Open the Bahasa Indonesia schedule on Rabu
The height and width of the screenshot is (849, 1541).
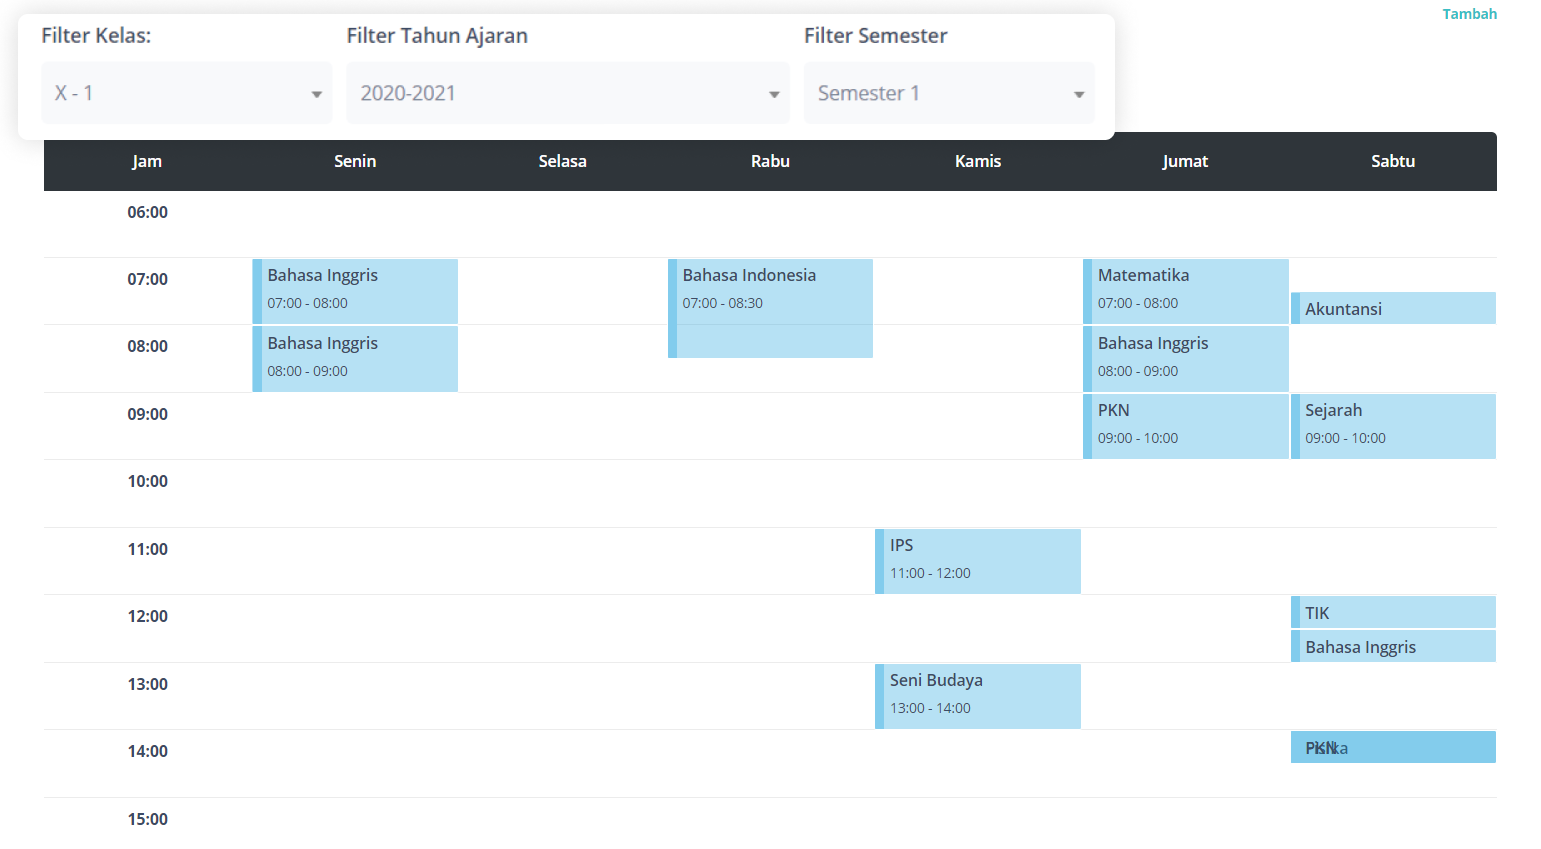pyautogui.click(x=770, y=307)
